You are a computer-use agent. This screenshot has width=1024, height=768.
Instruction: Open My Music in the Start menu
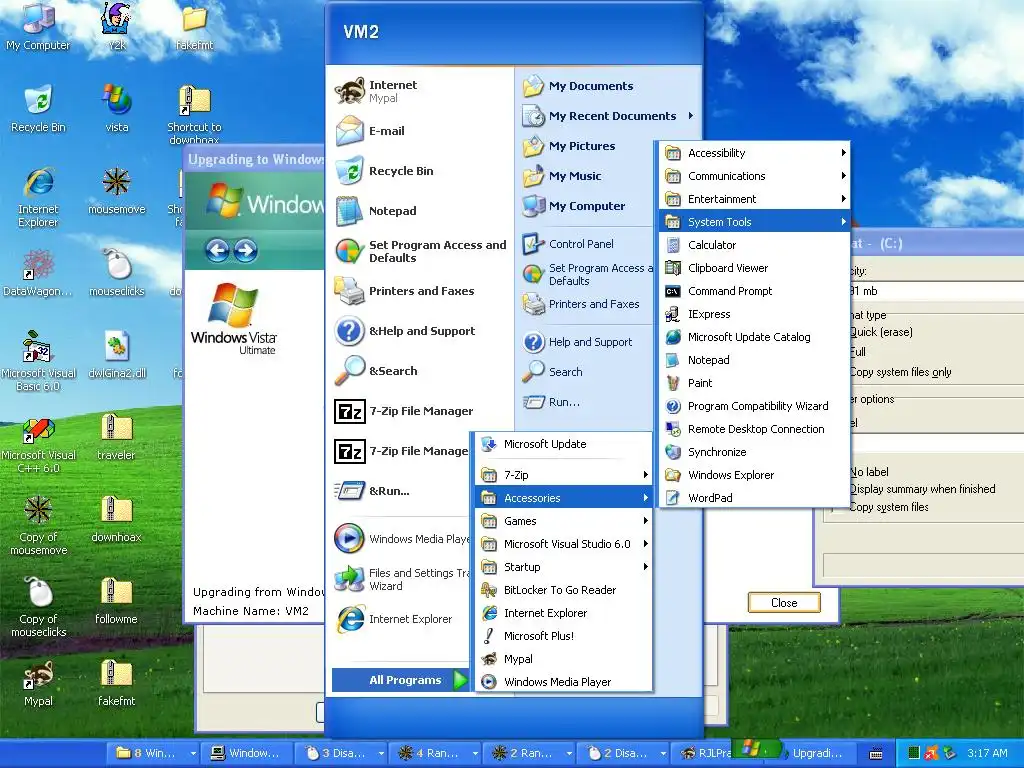point(575,176)
